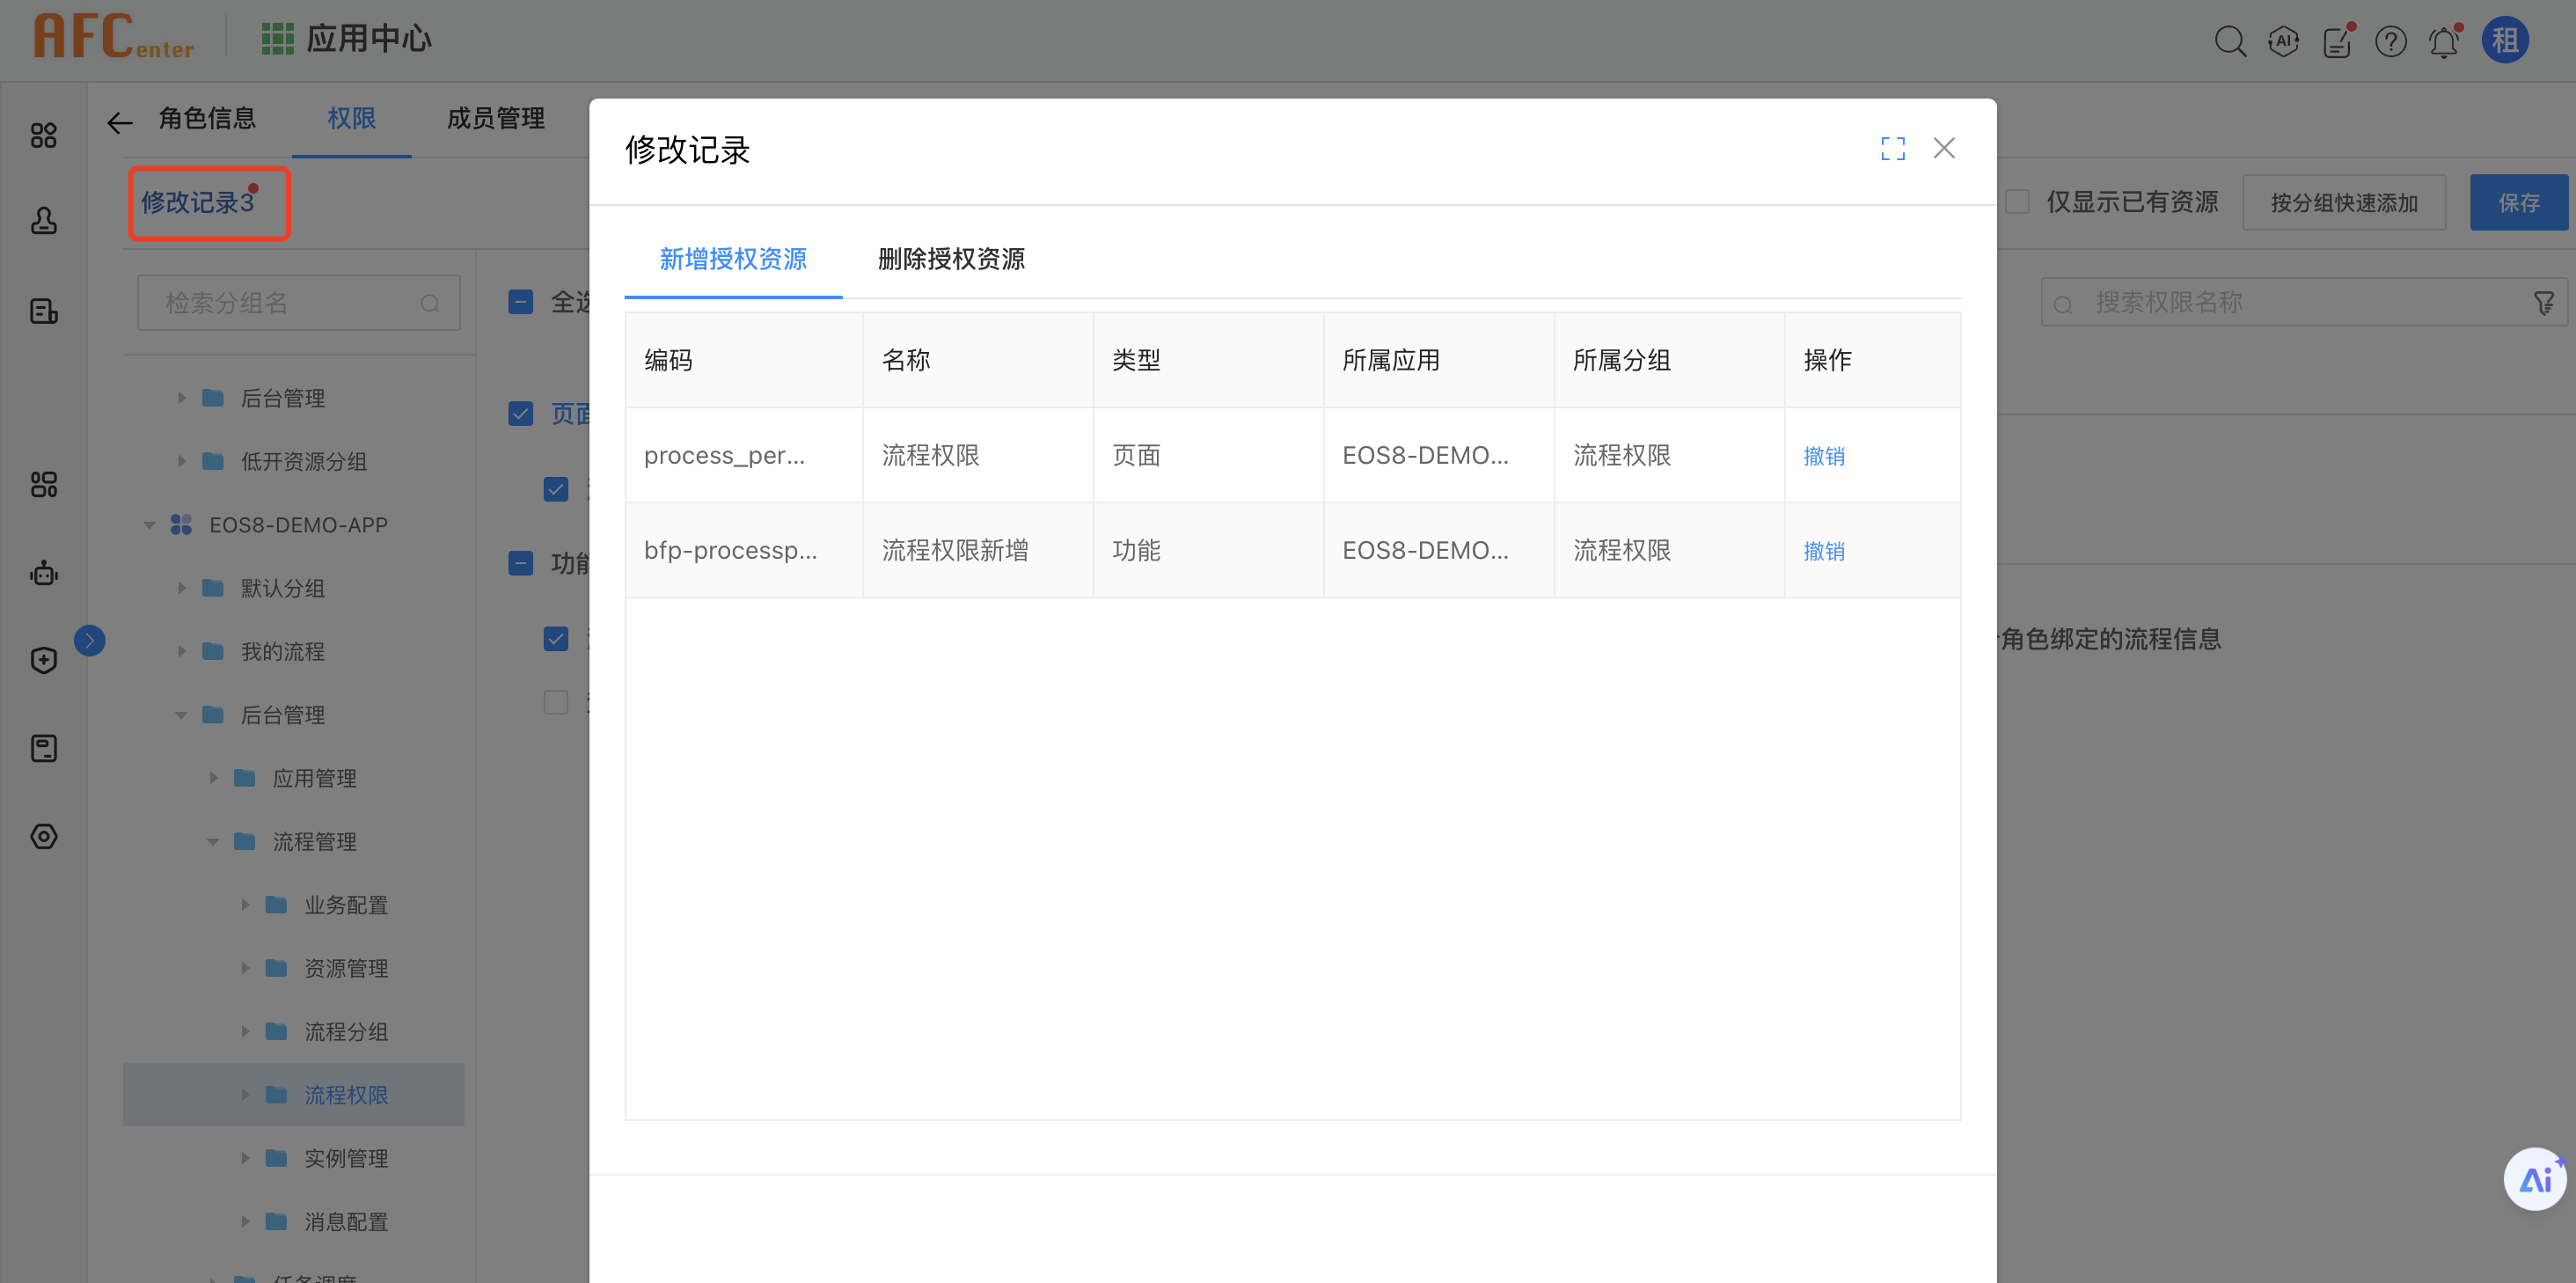Open the notifications bell
Viewport: 2576px width, 1283px height.
tap(2443, 42)
